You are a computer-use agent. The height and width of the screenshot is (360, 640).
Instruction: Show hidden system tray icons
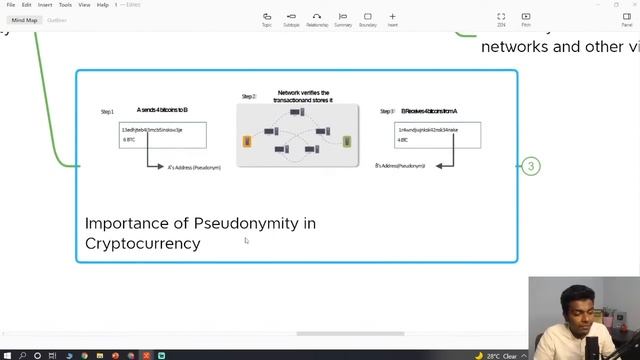tap(524, 356)
